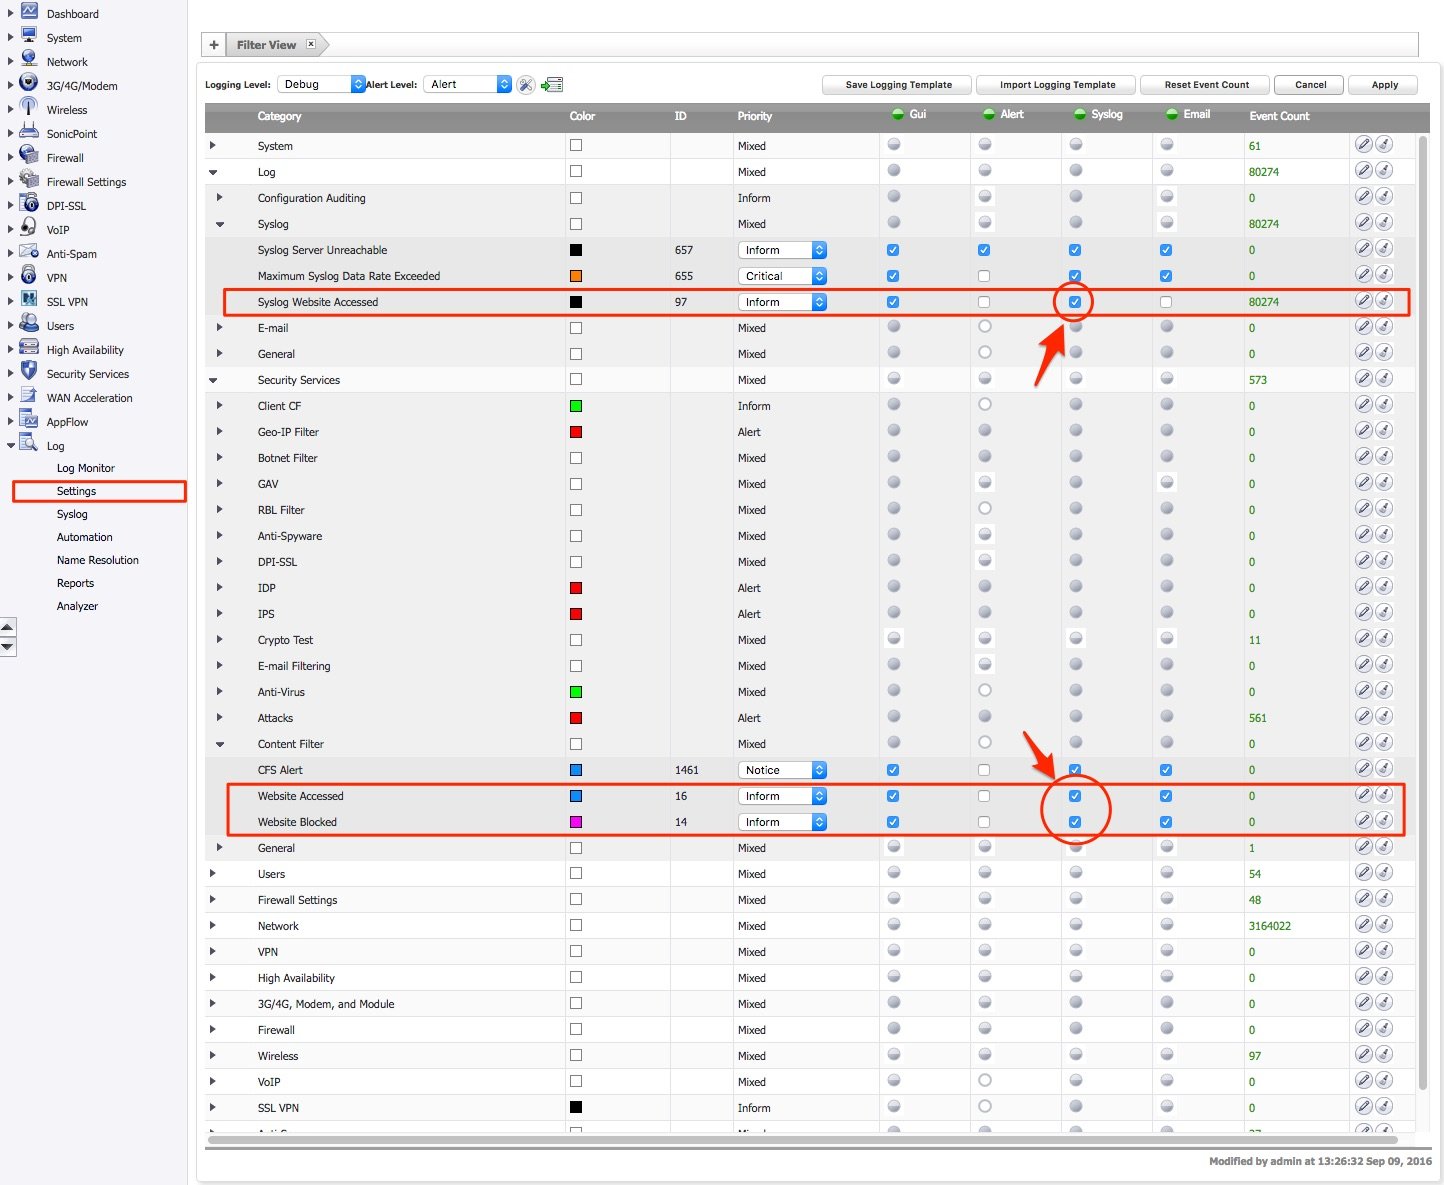Click the table's vertical scrollbar
Screen dimensions: 1444x1185
(1423, 612)
